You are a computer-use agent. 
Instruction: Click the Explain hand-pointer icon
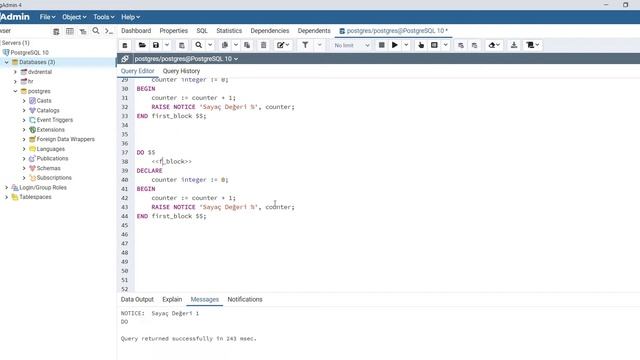[x=421, y=45]
